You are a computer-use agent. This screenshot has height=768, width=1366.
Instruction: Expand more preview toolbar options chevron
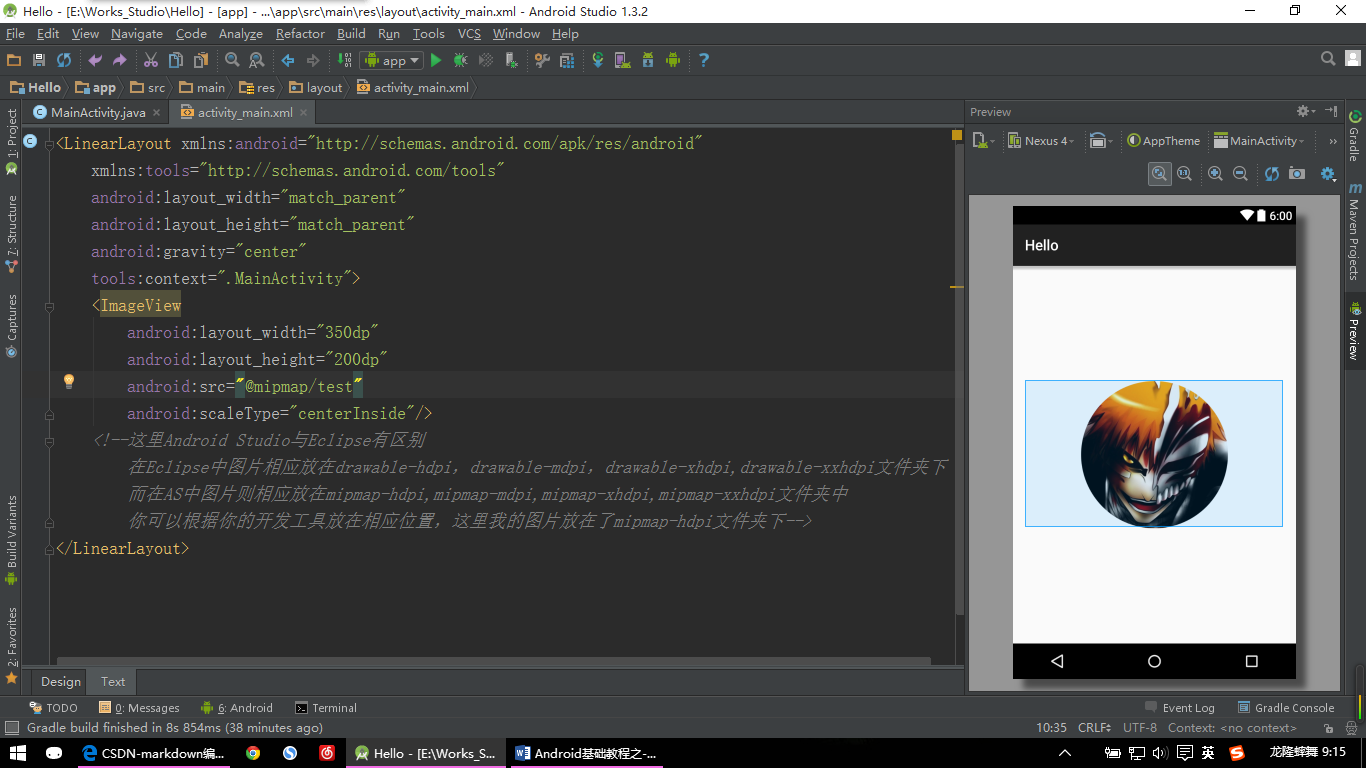coord(1333,141)
